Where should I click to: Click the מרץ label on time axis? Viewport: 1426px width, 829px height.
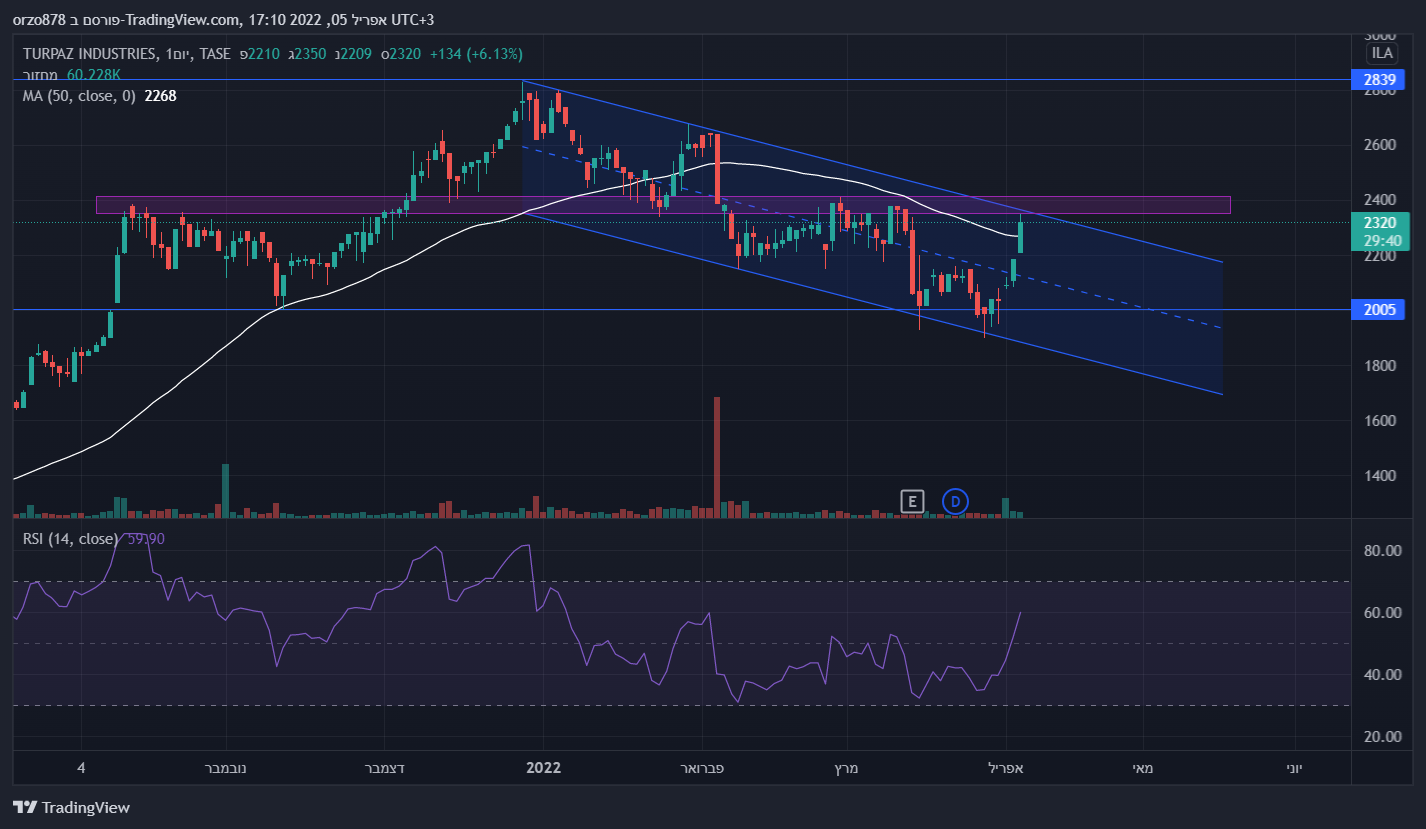point(846,768)
